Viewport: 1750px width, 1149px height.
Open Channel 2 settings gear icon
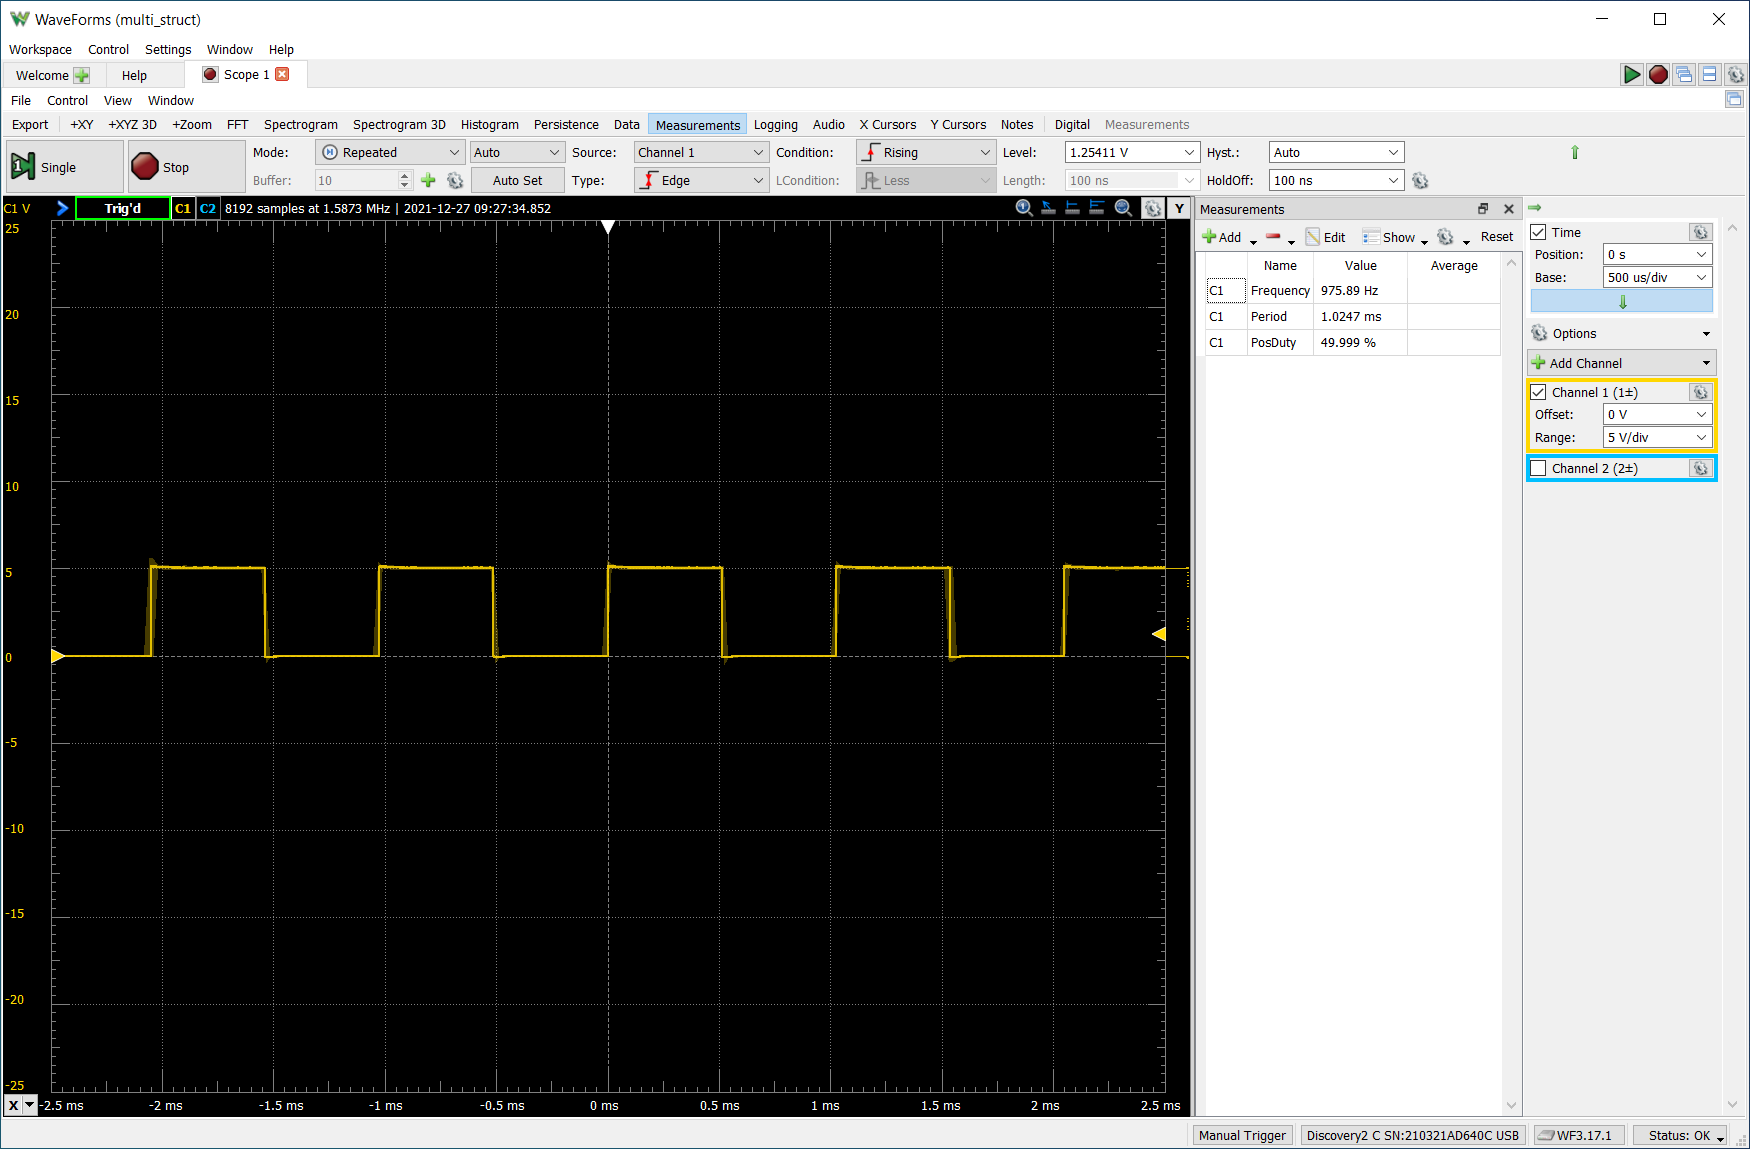coord(1700,468)
